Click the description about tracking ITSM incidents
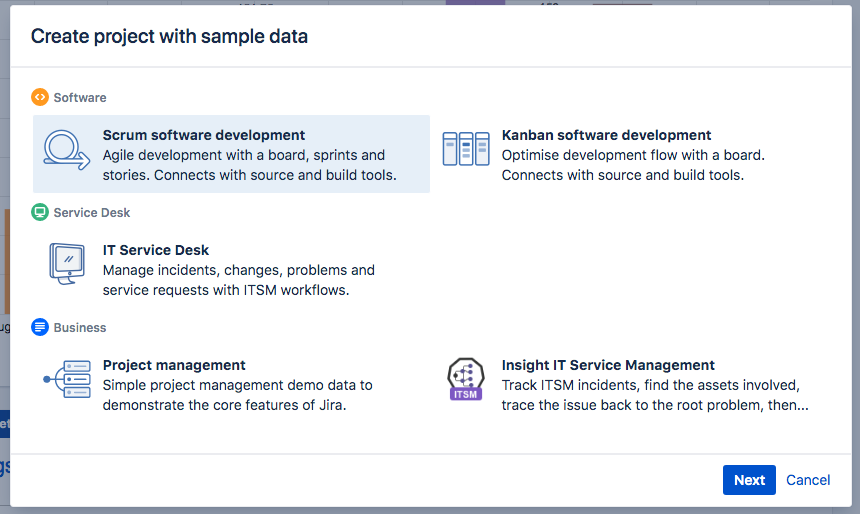860x514 pixels. point(655,395)
